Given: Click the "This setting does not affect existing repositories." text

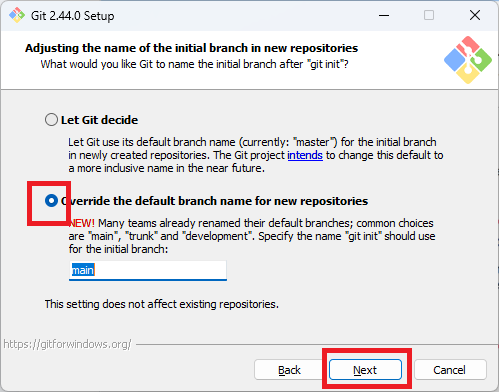Looking at the screenshot, I should point(162,304).
